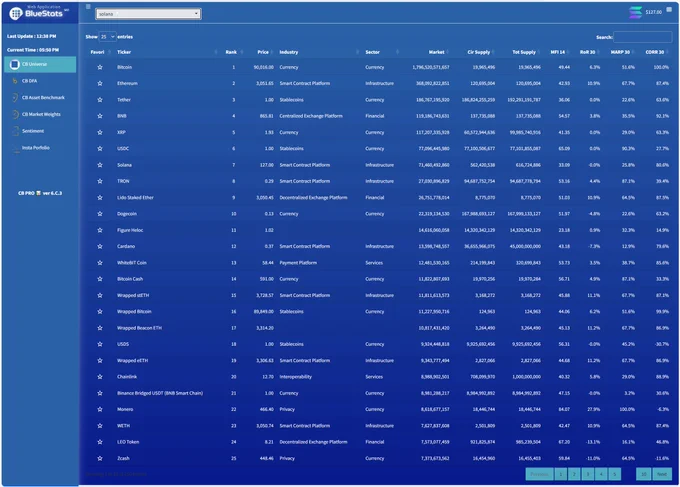Screen dimensions: 680x487
Task: Click the star icon for XRP
Action: point(100,132)
